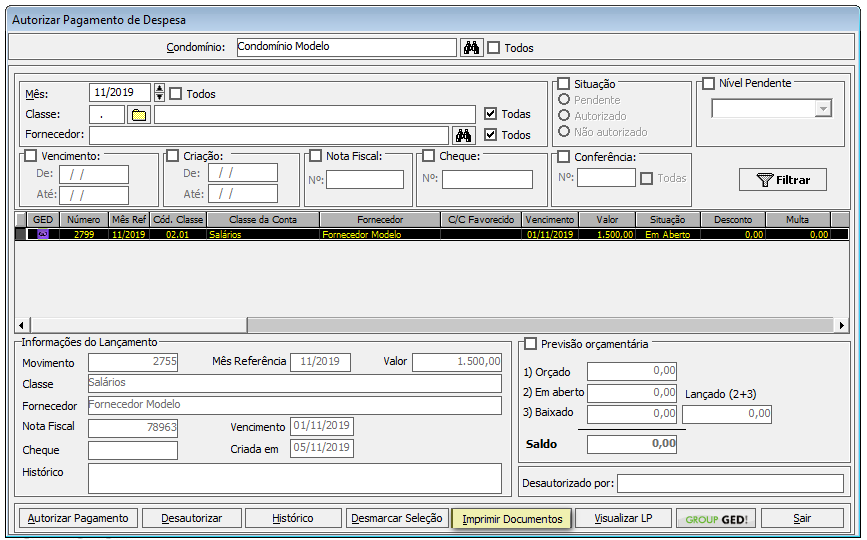Screen dimensions: 867x540
Task: Sort by Valor column header
Action: [x=607, y=219]
